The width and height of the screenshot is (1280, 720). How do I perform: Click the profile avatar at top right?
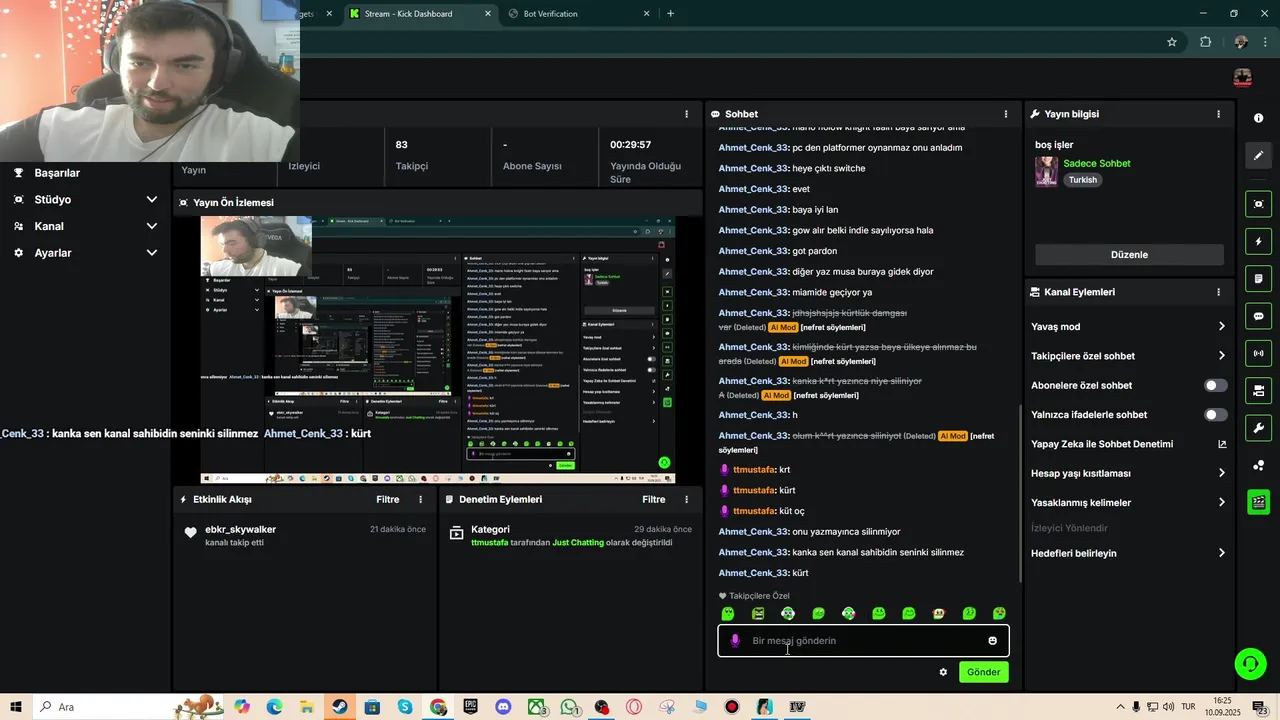click(x=1242, y=78)
